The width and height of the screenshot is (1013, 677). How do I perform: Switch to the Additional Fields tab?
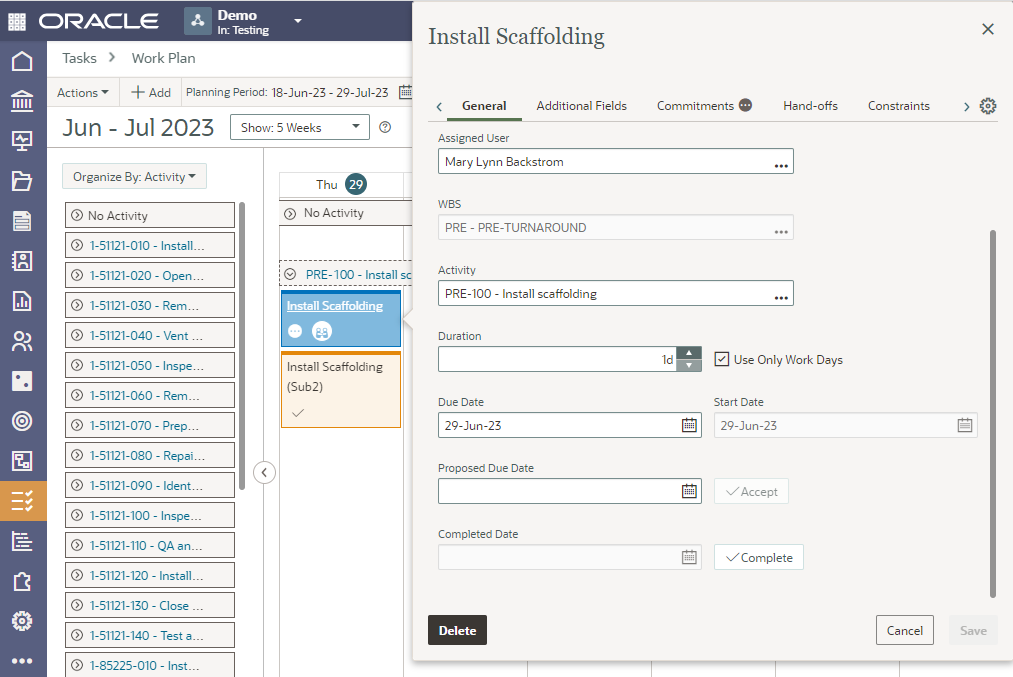(x=581, y=106)
